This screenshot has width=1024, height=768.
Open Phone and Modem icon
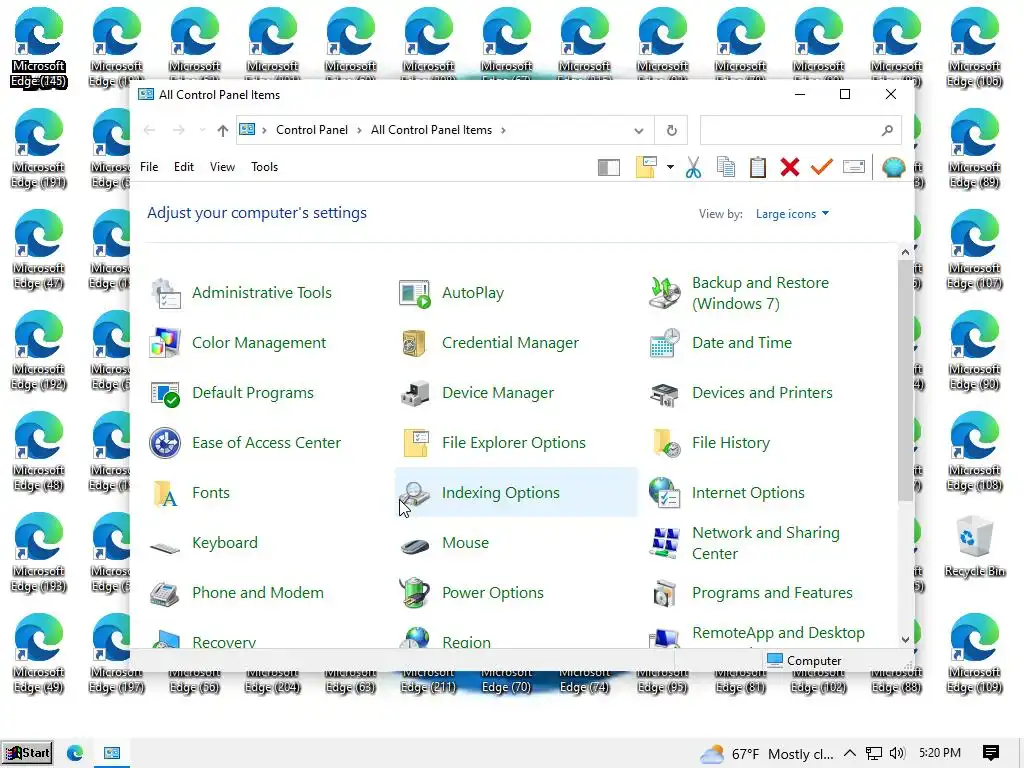click(x=166, y=593)
